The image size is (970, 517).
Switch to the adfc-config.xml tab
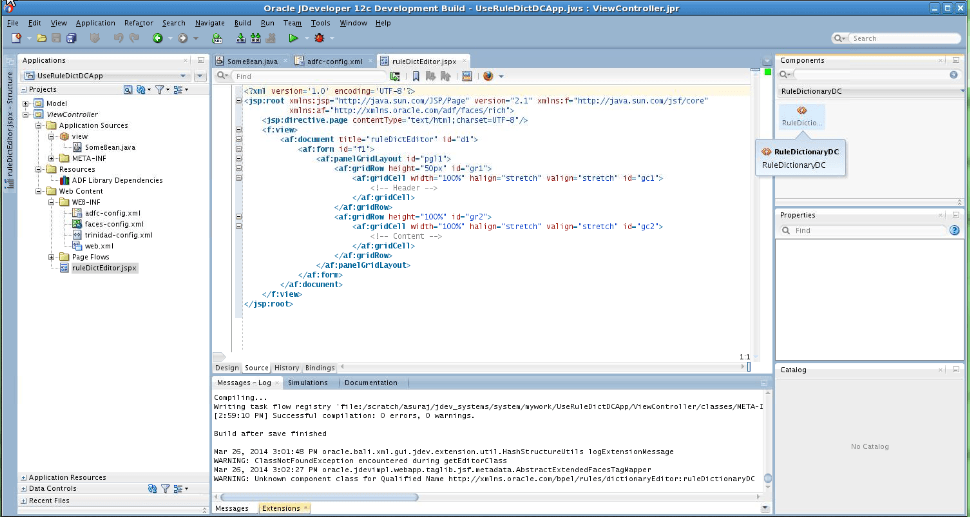point(333,61)
